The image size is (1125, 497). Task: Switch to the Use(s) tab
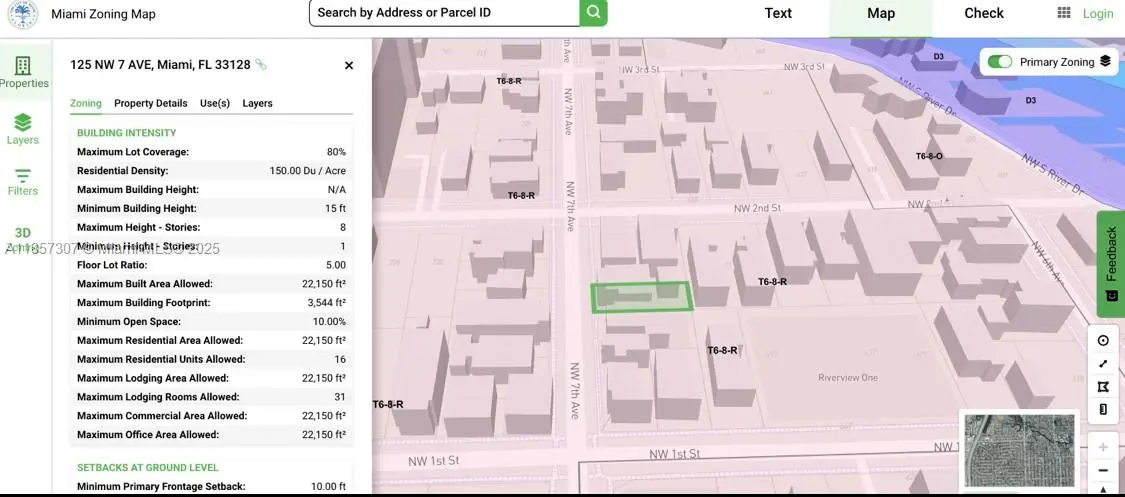(215, 103)
